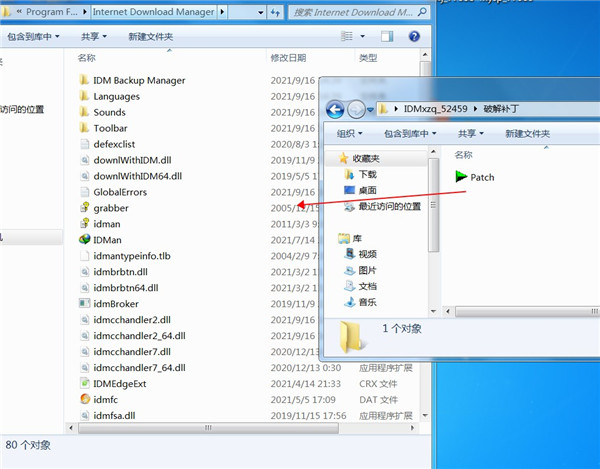Select 桌面 in the navigation pane
600x469 pixels.
(367, 190)
